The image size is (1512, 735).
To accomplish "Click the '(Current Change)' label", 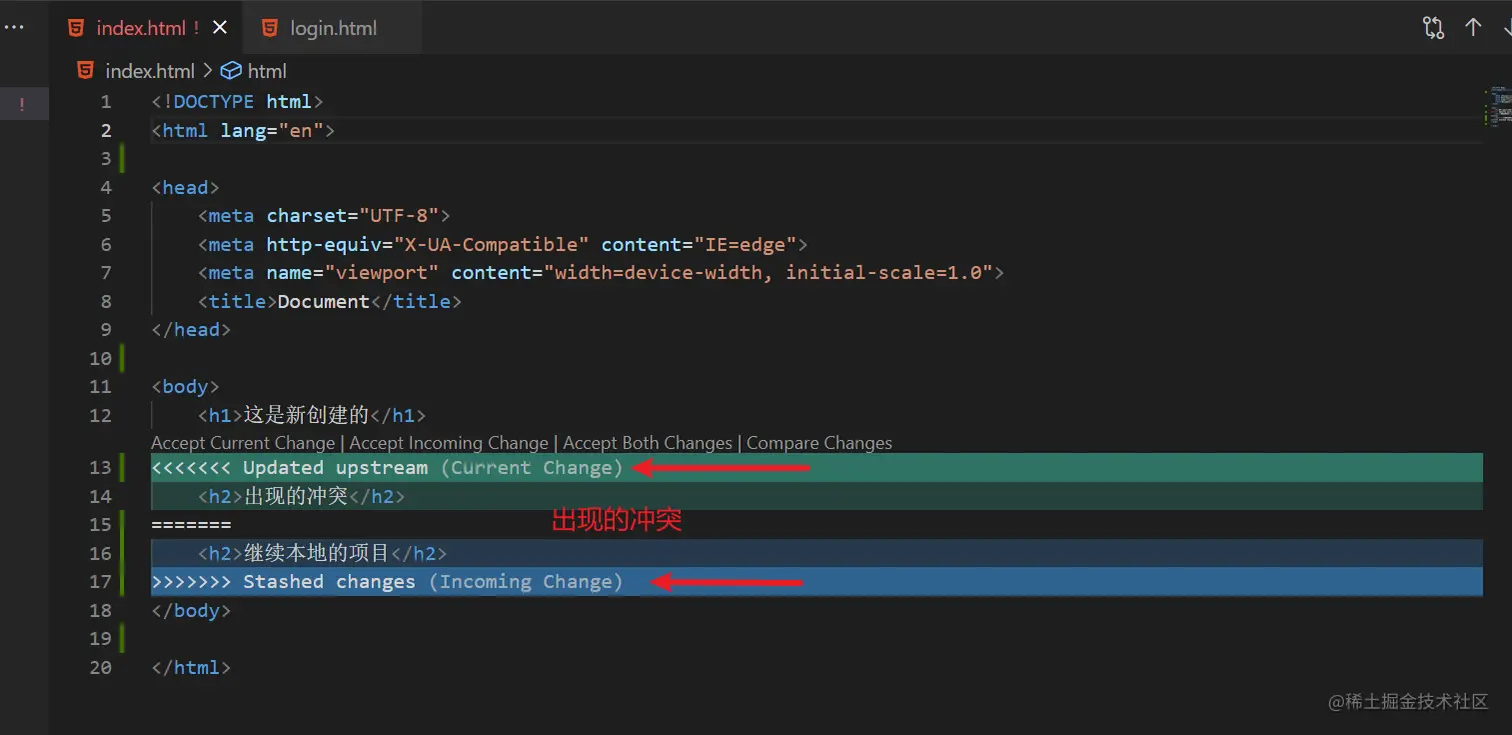I will click(531, 468).
